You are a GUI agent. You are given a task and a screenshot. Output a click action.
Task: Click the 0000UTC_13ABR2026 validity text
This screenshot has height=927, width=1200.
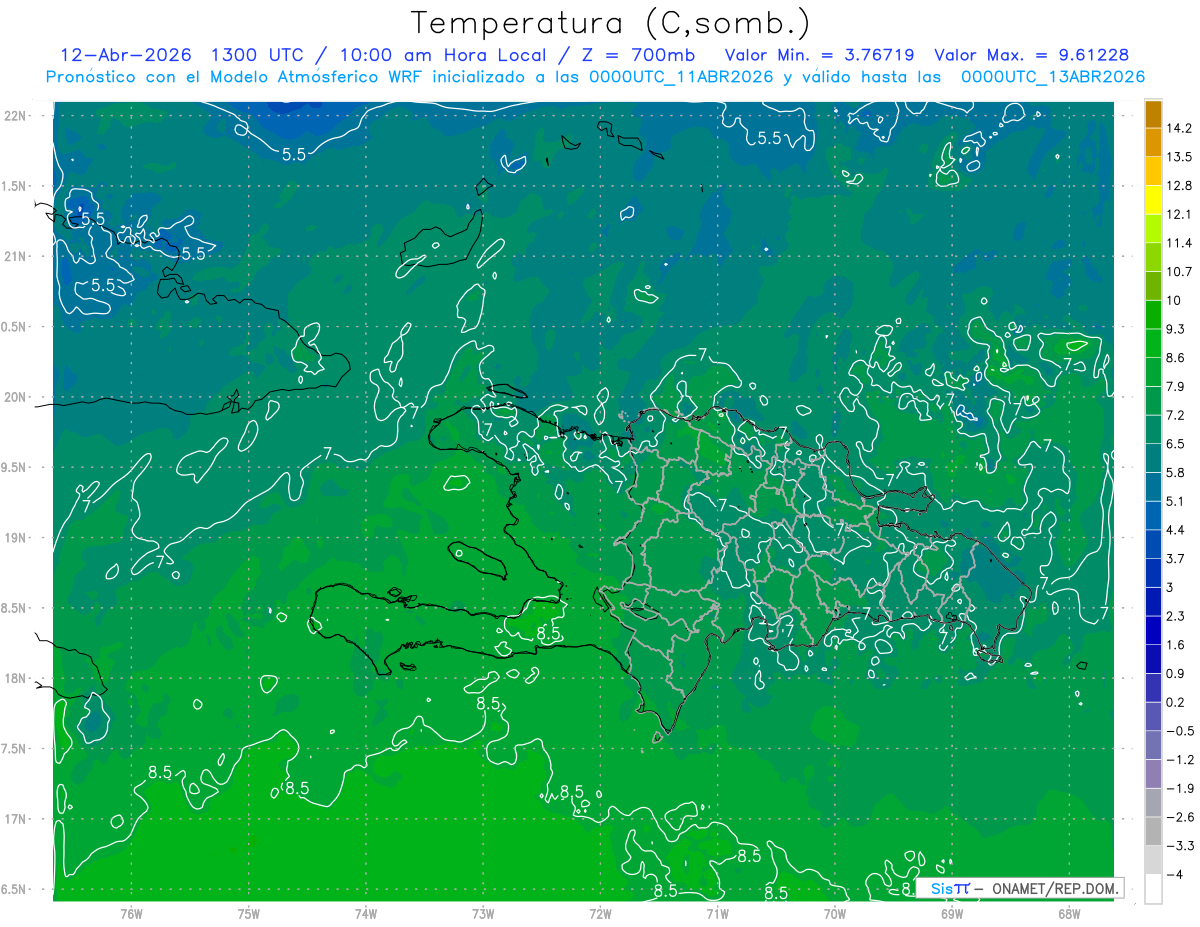point(1053,77)
